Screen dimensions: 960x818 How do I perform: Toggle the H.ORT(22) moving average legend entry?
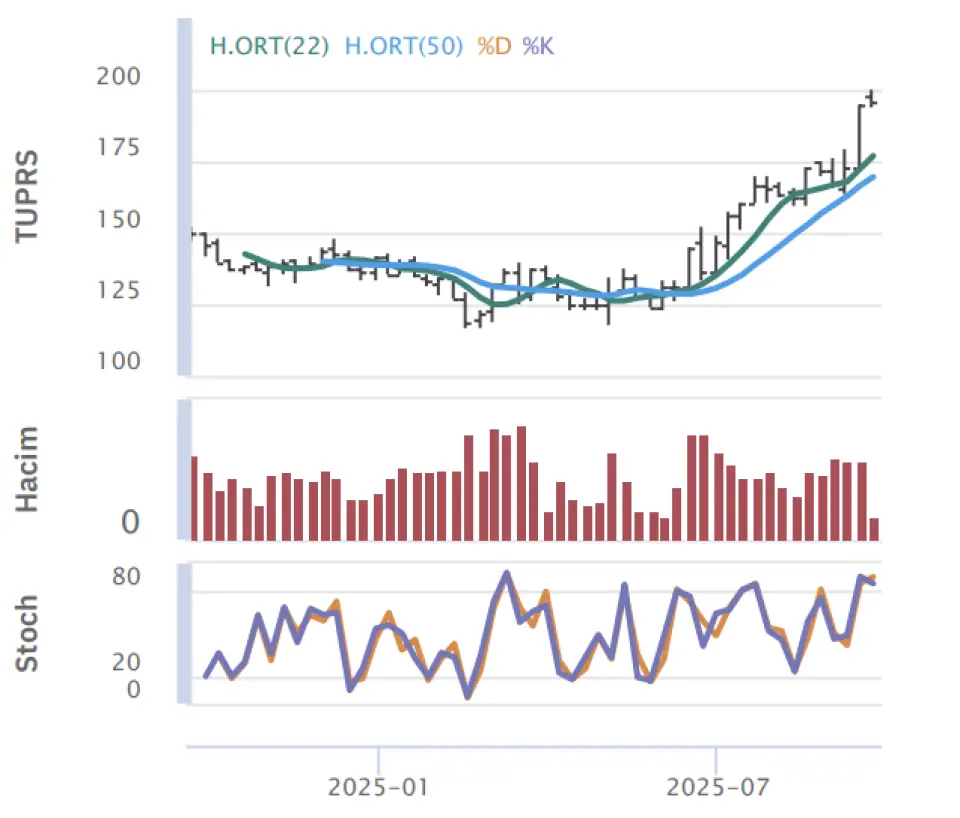coord(269,47)
